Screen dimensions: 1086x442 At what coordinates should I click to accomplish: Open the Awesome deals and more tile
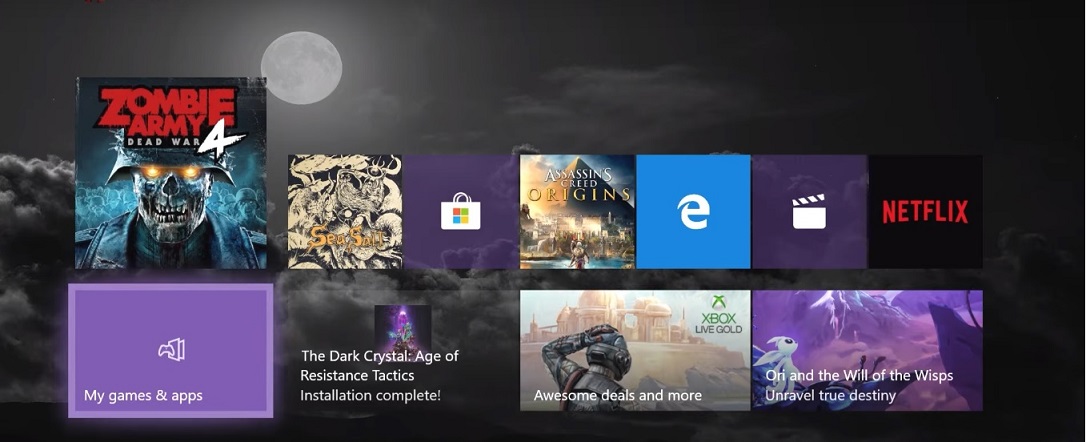[x=635, y=351]
